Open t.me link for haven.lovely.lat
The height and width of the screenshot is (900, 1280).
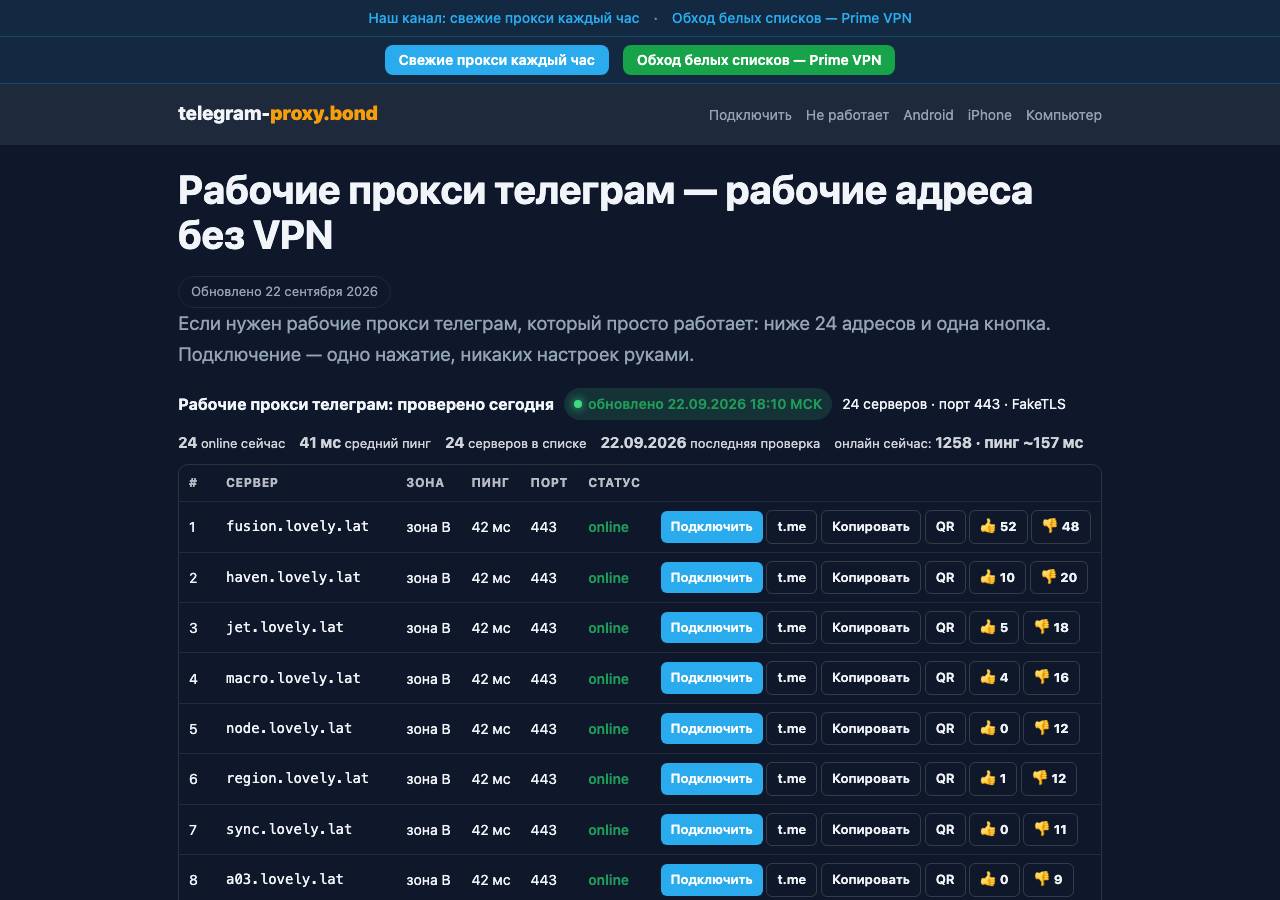point(792,577)
